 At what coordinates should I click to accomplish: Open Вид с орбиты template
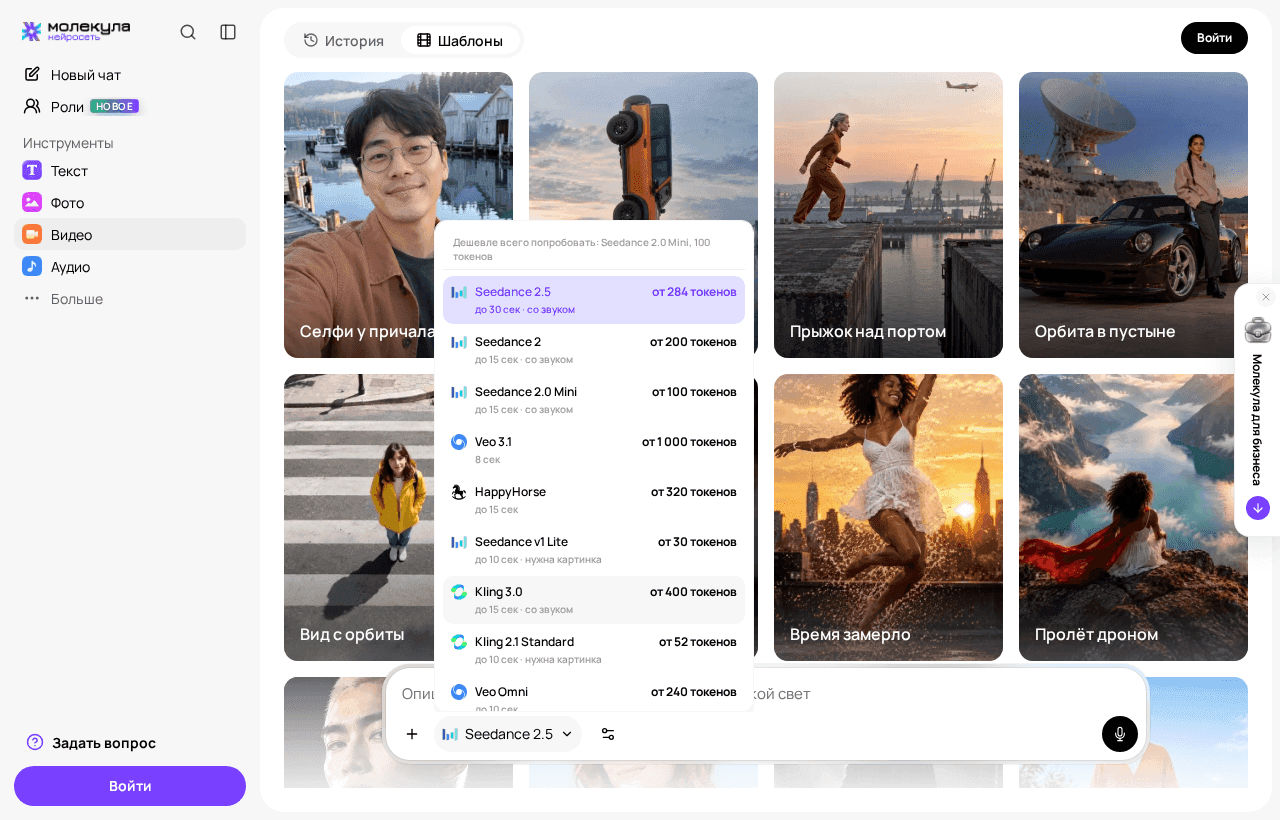coord(358,517)
